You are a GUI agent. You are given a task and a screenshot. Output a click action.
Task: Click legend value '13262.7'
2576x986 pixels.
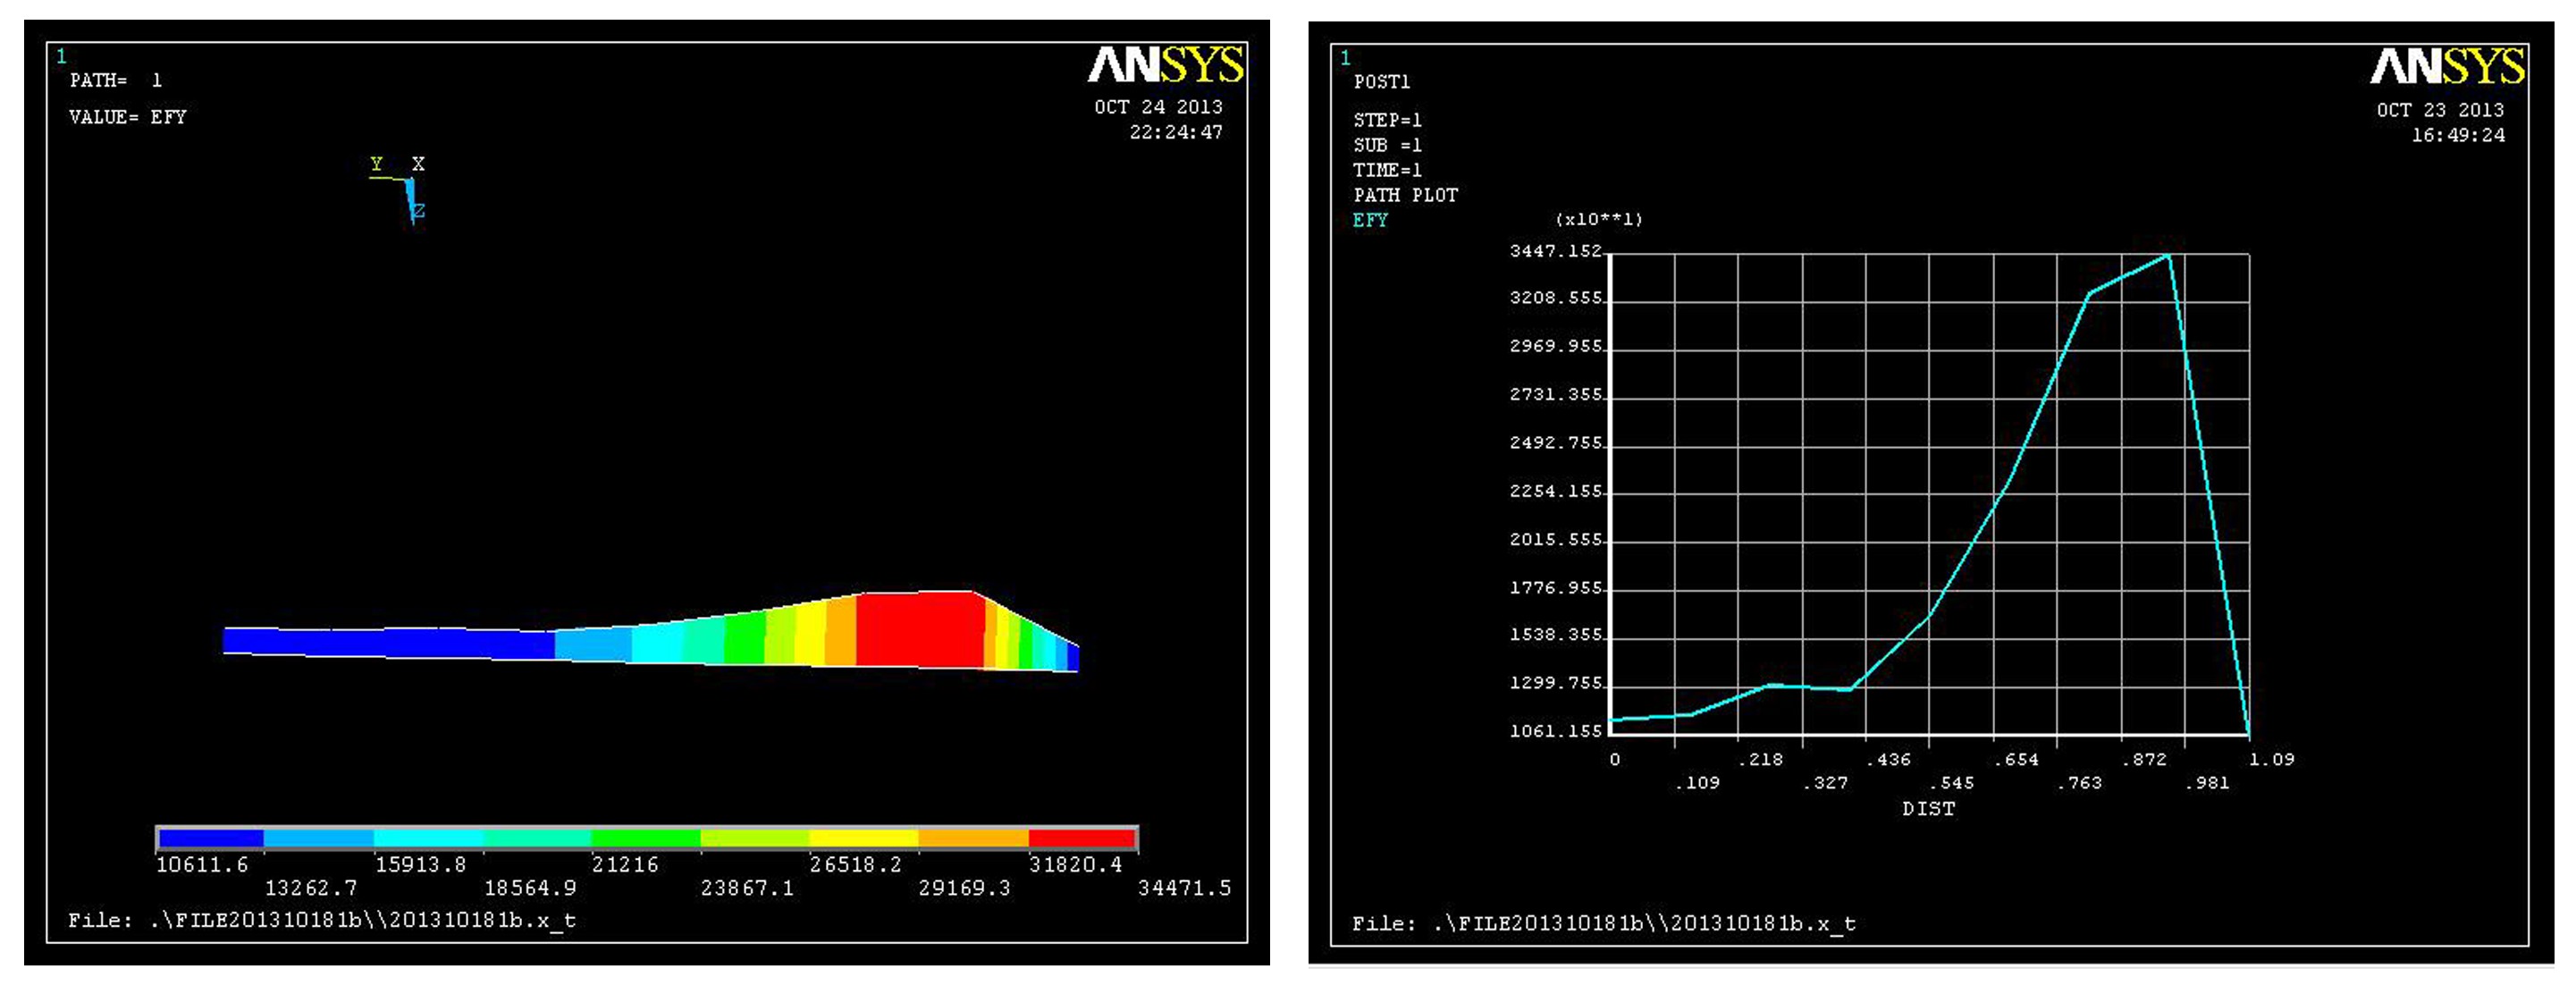311,888
